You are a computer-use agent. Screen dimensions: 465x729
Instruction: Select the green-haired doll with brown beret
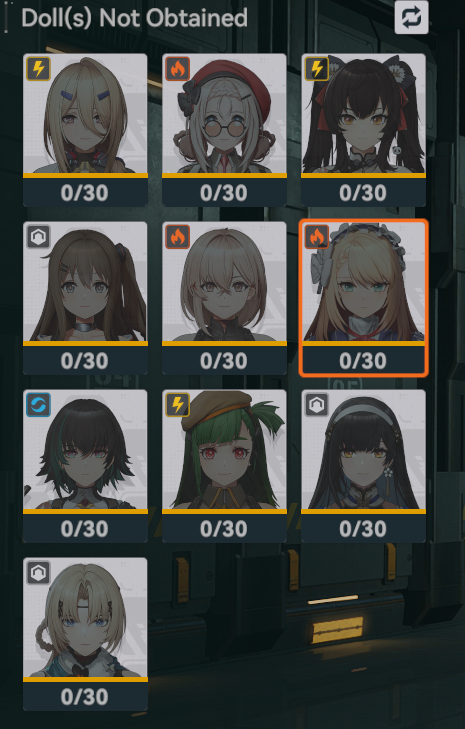[x=224, y=466]
